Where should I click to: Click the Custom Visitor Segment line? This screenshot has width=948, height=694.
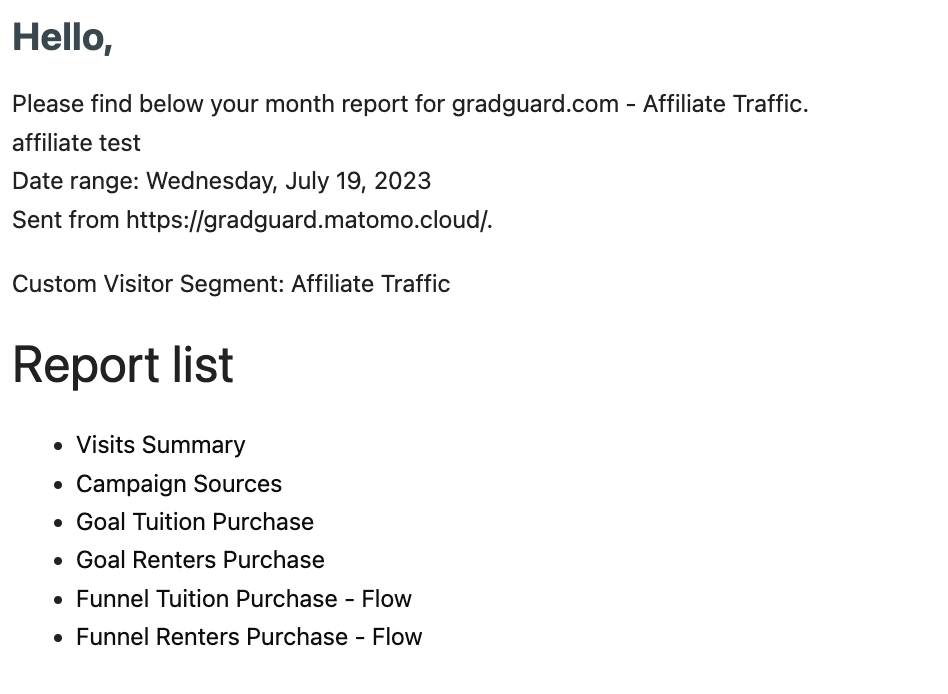(231, 284)
